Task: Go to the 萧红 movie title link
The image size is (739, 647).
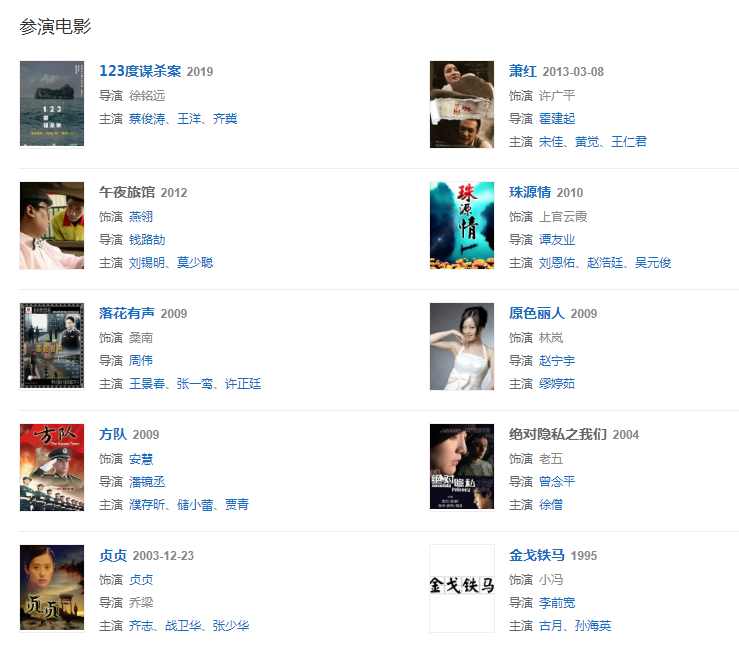Action: click(523, 71)
